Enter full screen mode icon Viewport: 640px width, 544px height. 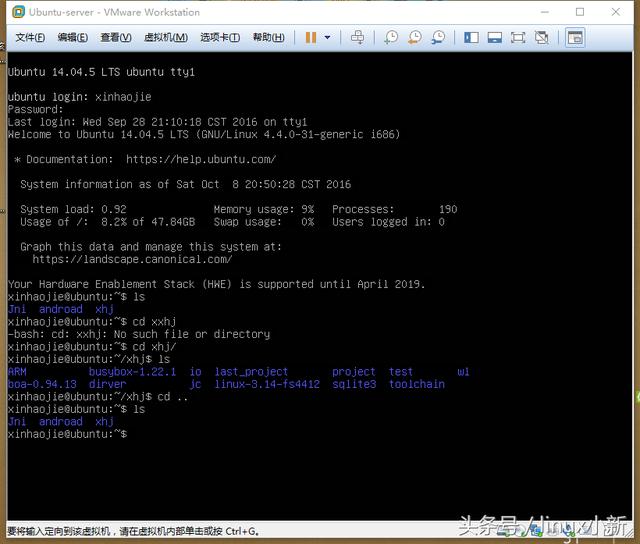(518, 37)
